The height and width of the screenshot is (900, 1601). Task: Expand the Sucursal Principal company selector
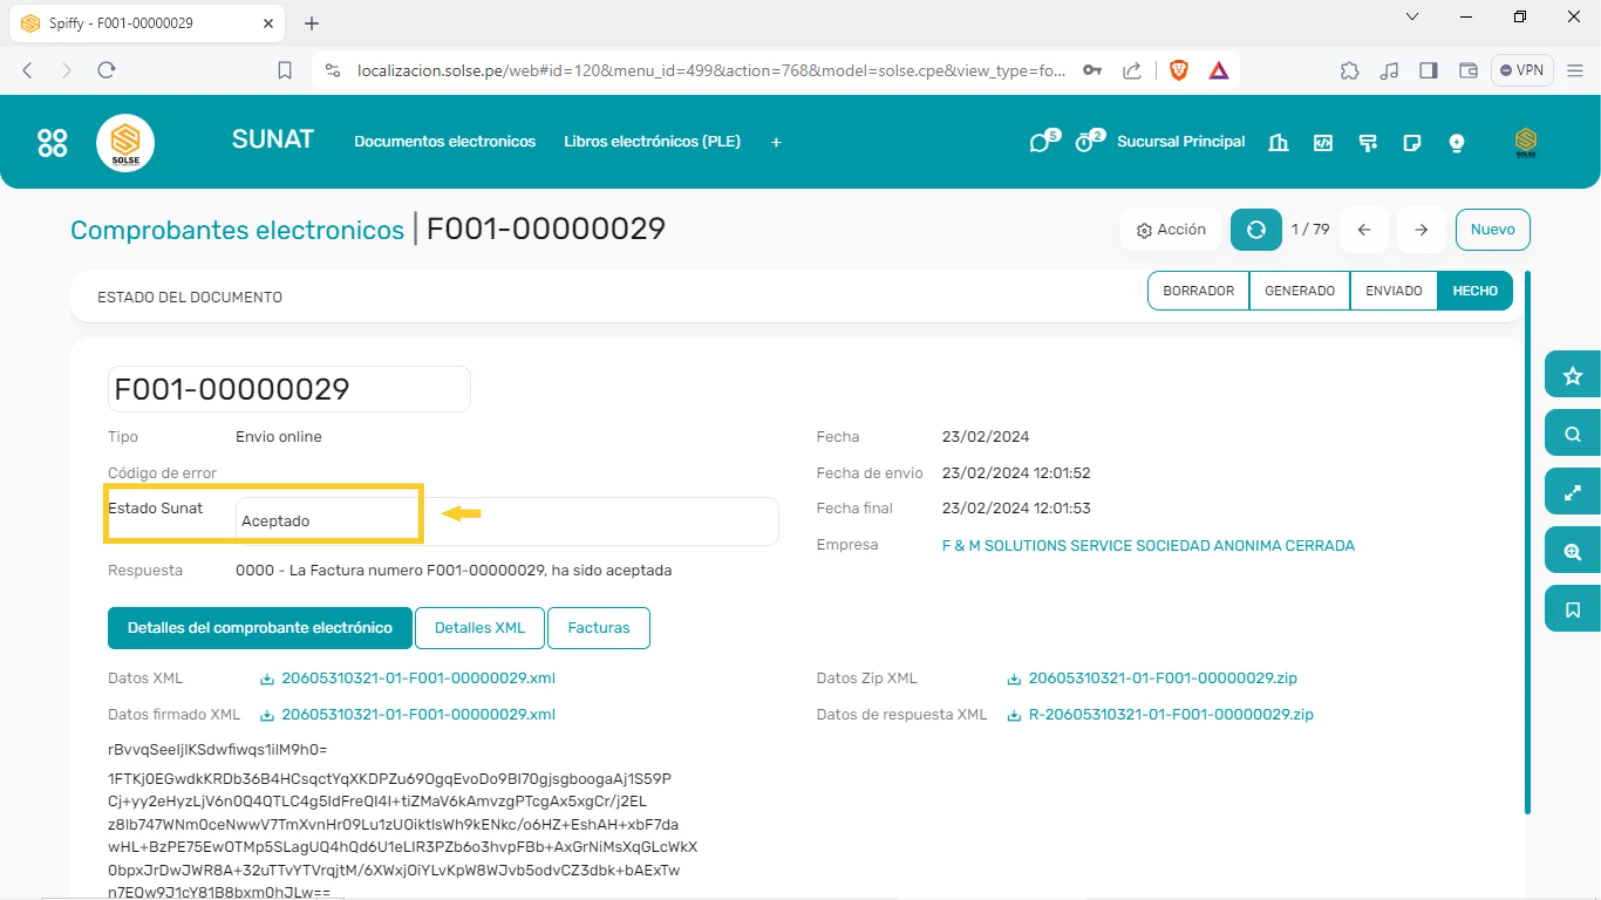[x=1180, y=142]
